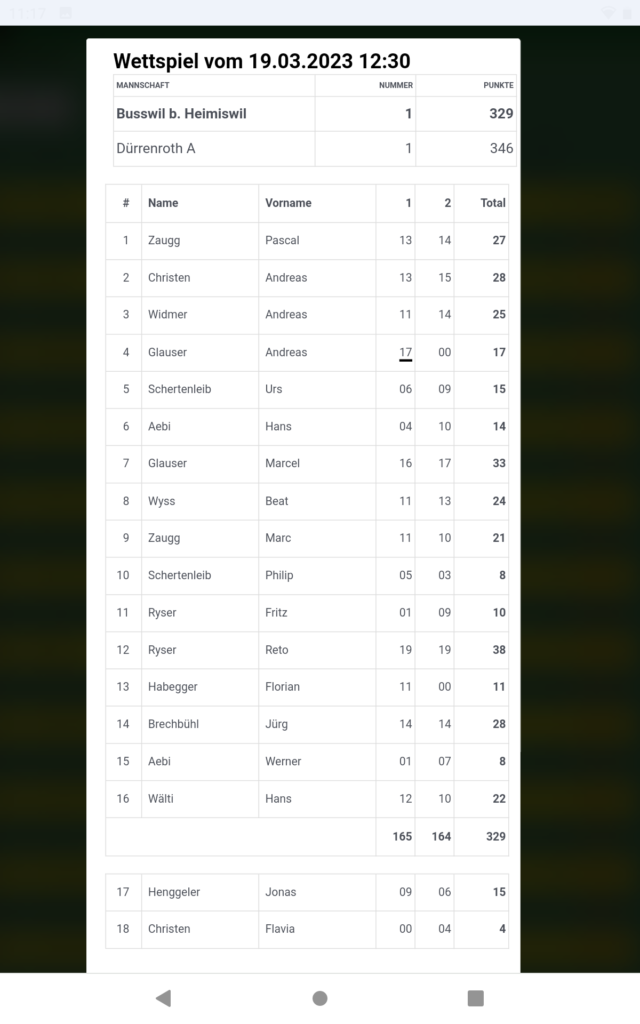Open recent apps with square button
Screen dimensions: 640x1024
tap(476, 998)
